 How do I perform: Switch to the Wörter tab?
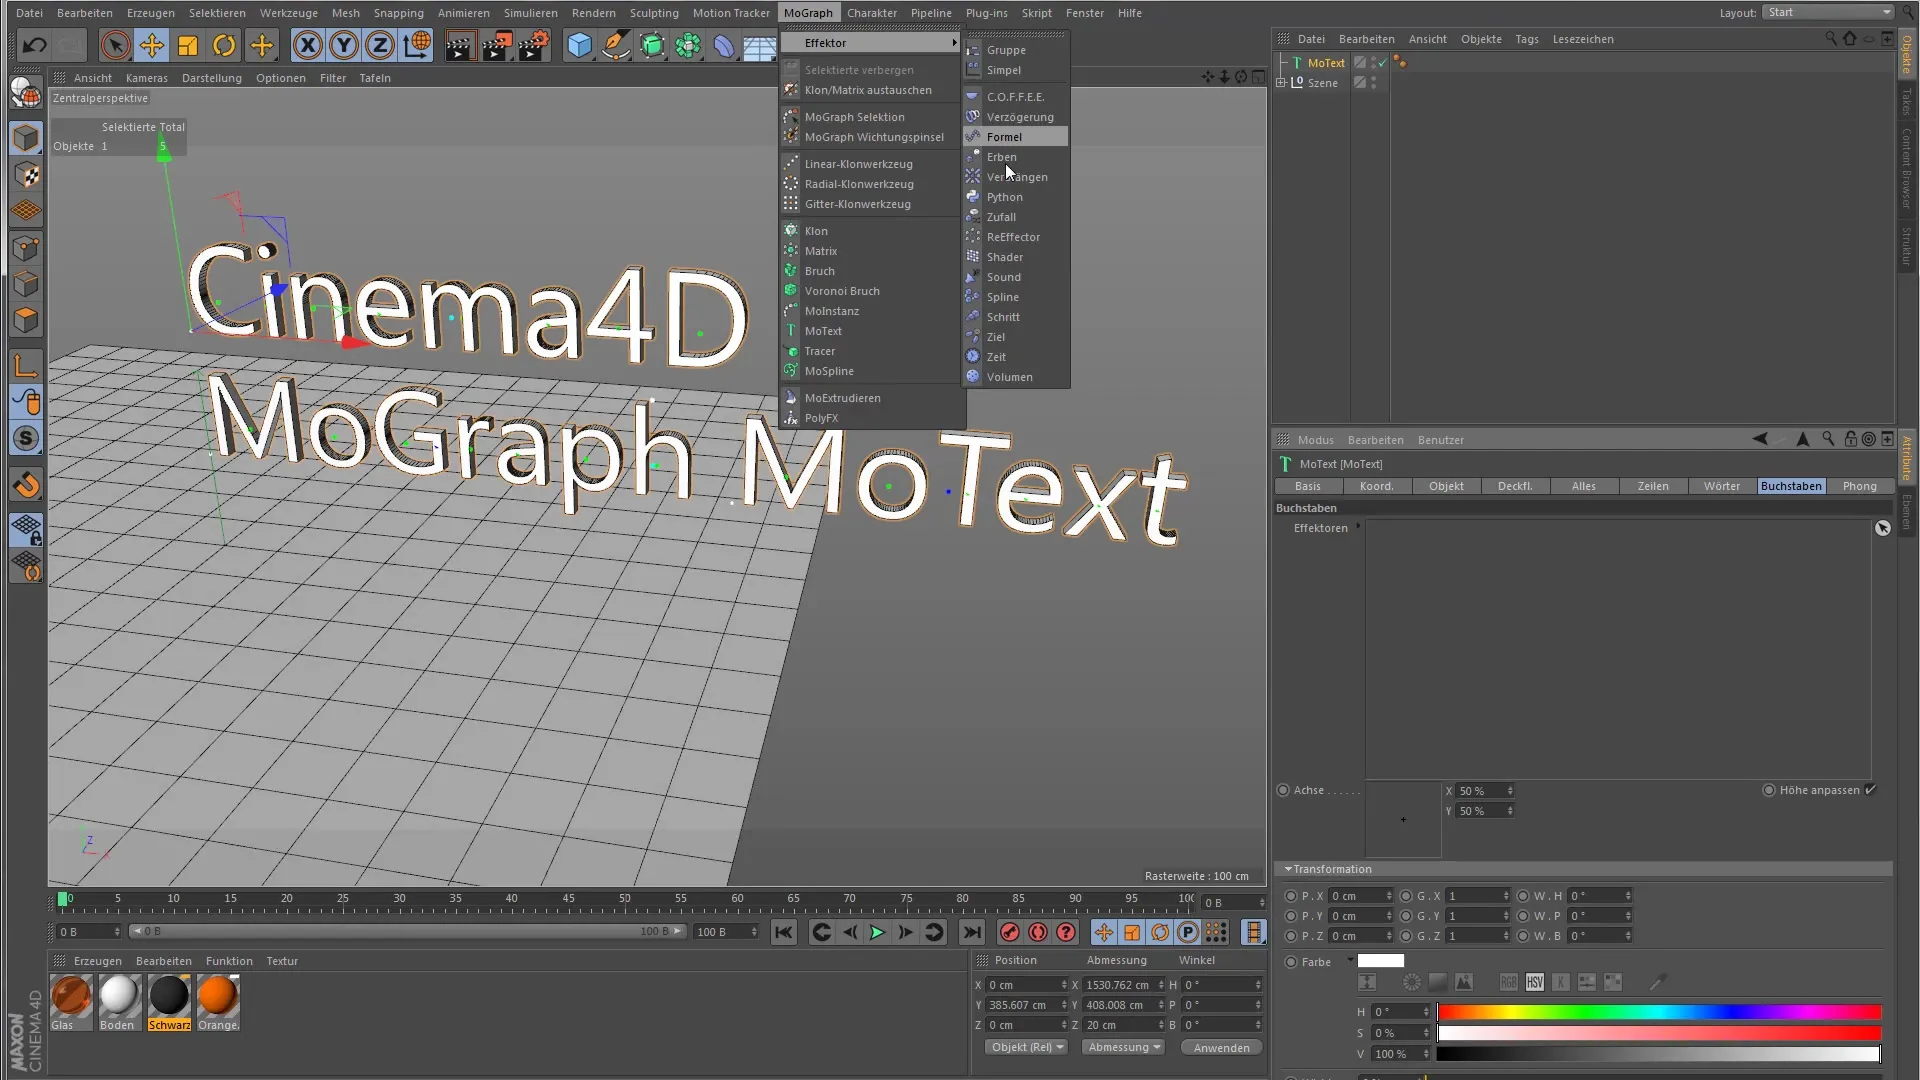pyautogui.click(x=1722, y=486)
